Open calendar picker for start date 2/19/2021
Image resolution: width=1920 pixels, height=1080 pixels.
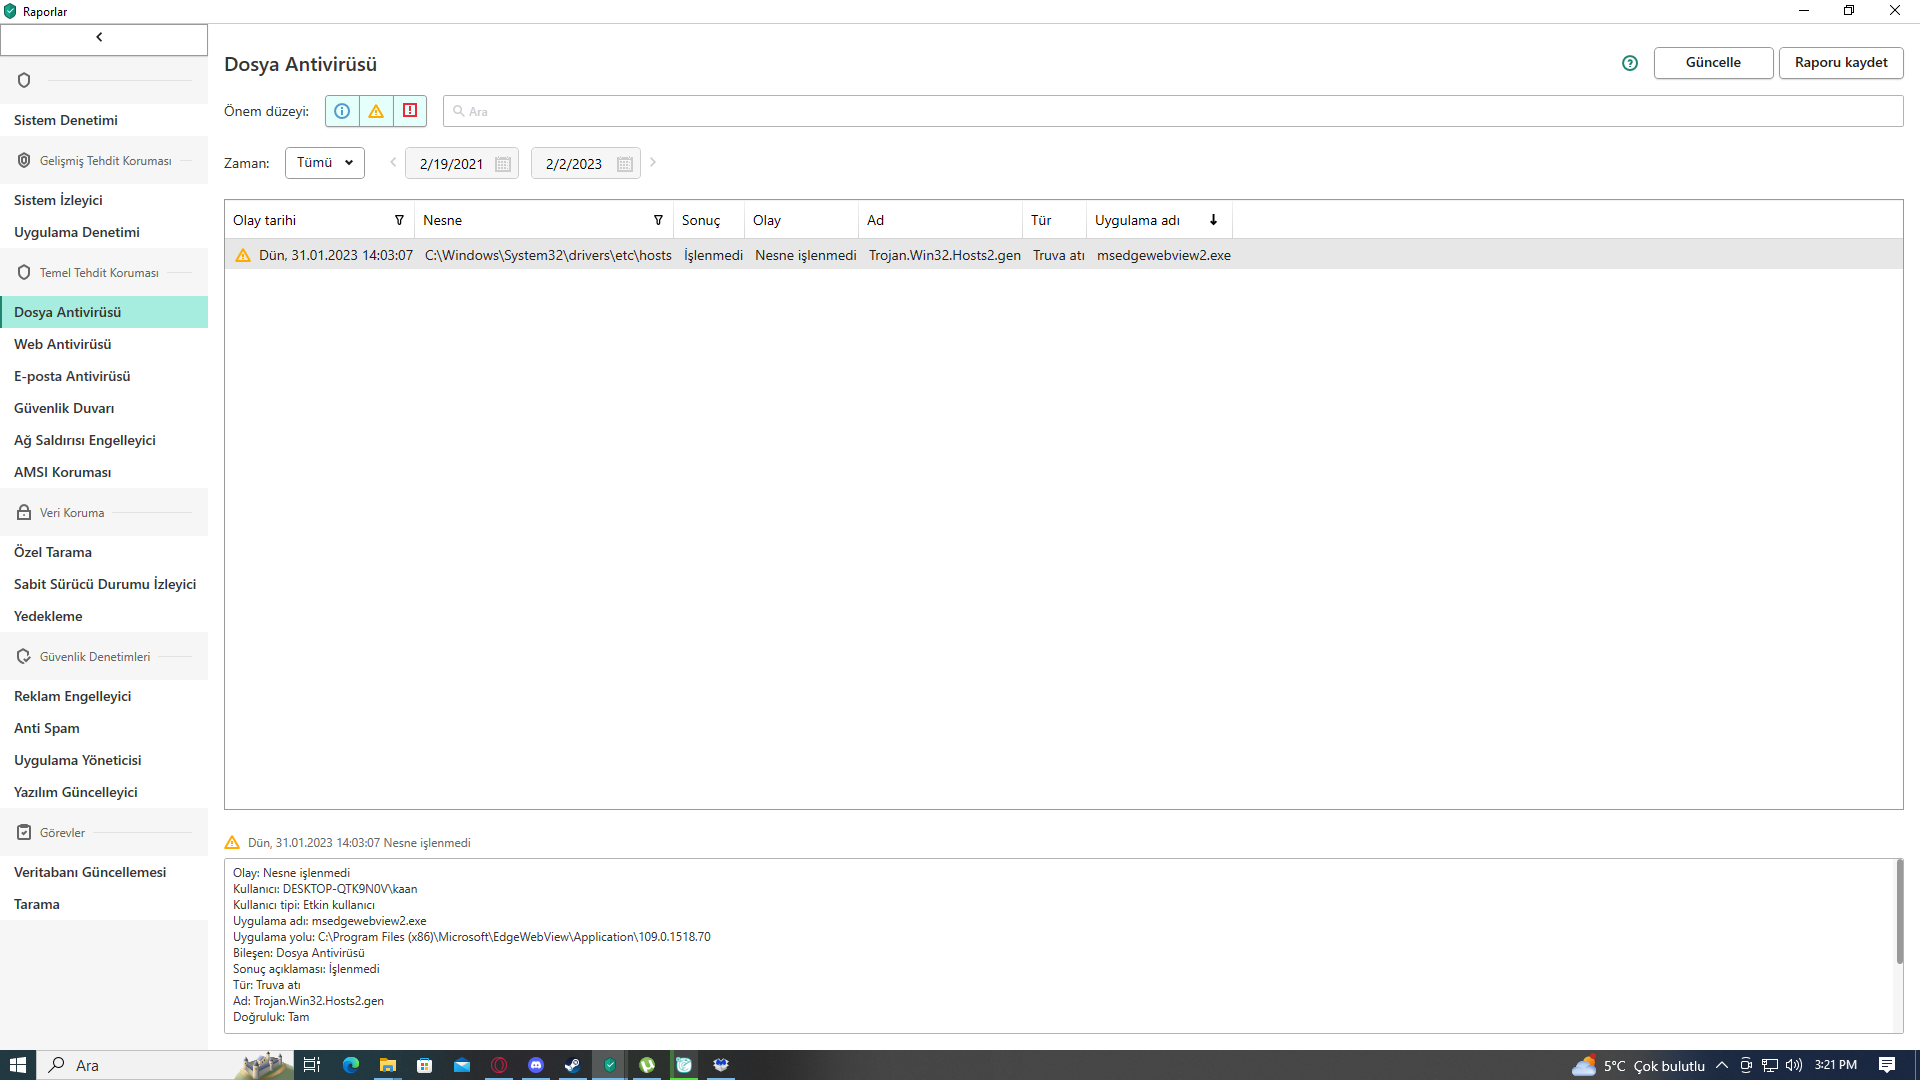(x=503, y=164)
